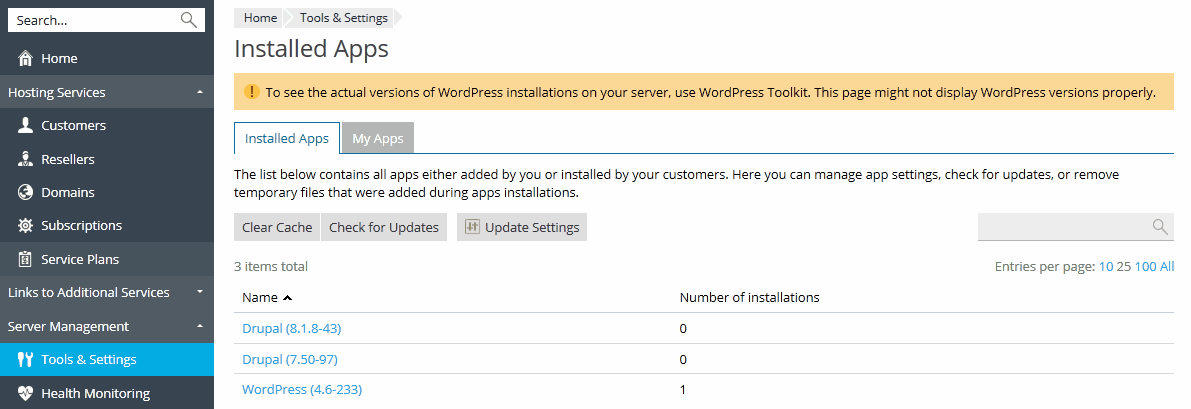Click the Resellers icon in sidebar
The image size is (1191, 409).
[x=25, y=159]
